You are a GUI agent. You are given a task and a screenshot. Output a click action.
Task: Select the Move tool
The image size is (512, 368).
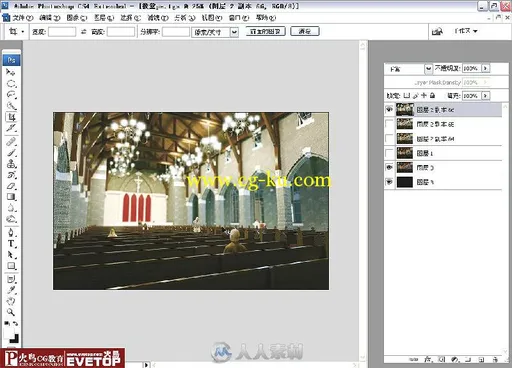tap(11, 72)
